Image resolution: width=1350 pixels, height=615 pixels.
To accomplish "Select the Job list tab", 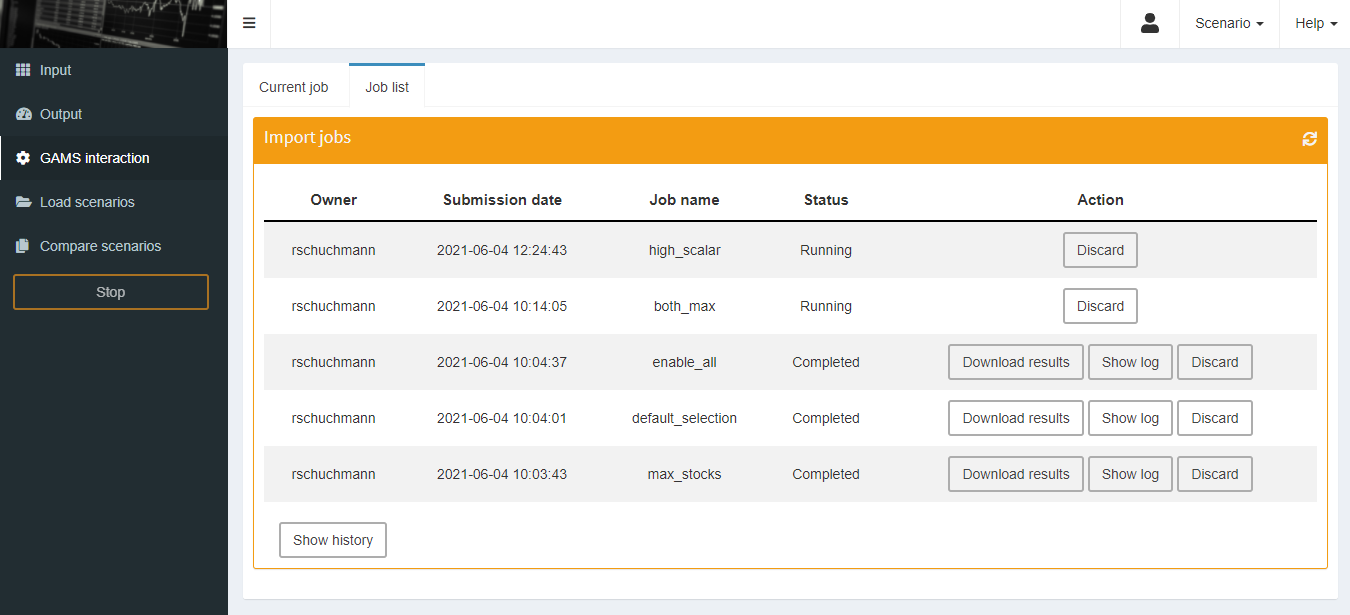I will click(386, 87).
